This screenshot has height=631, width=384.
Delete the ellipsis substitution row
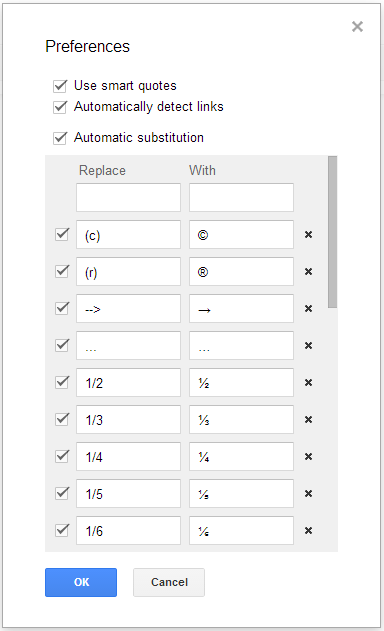pyautogui.click(x=308, y=346)
